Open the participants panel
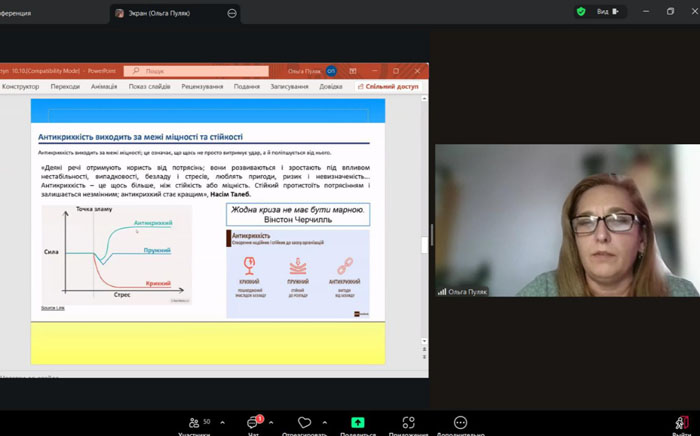This screenshot has height=436, width=700. pos(194,422)
